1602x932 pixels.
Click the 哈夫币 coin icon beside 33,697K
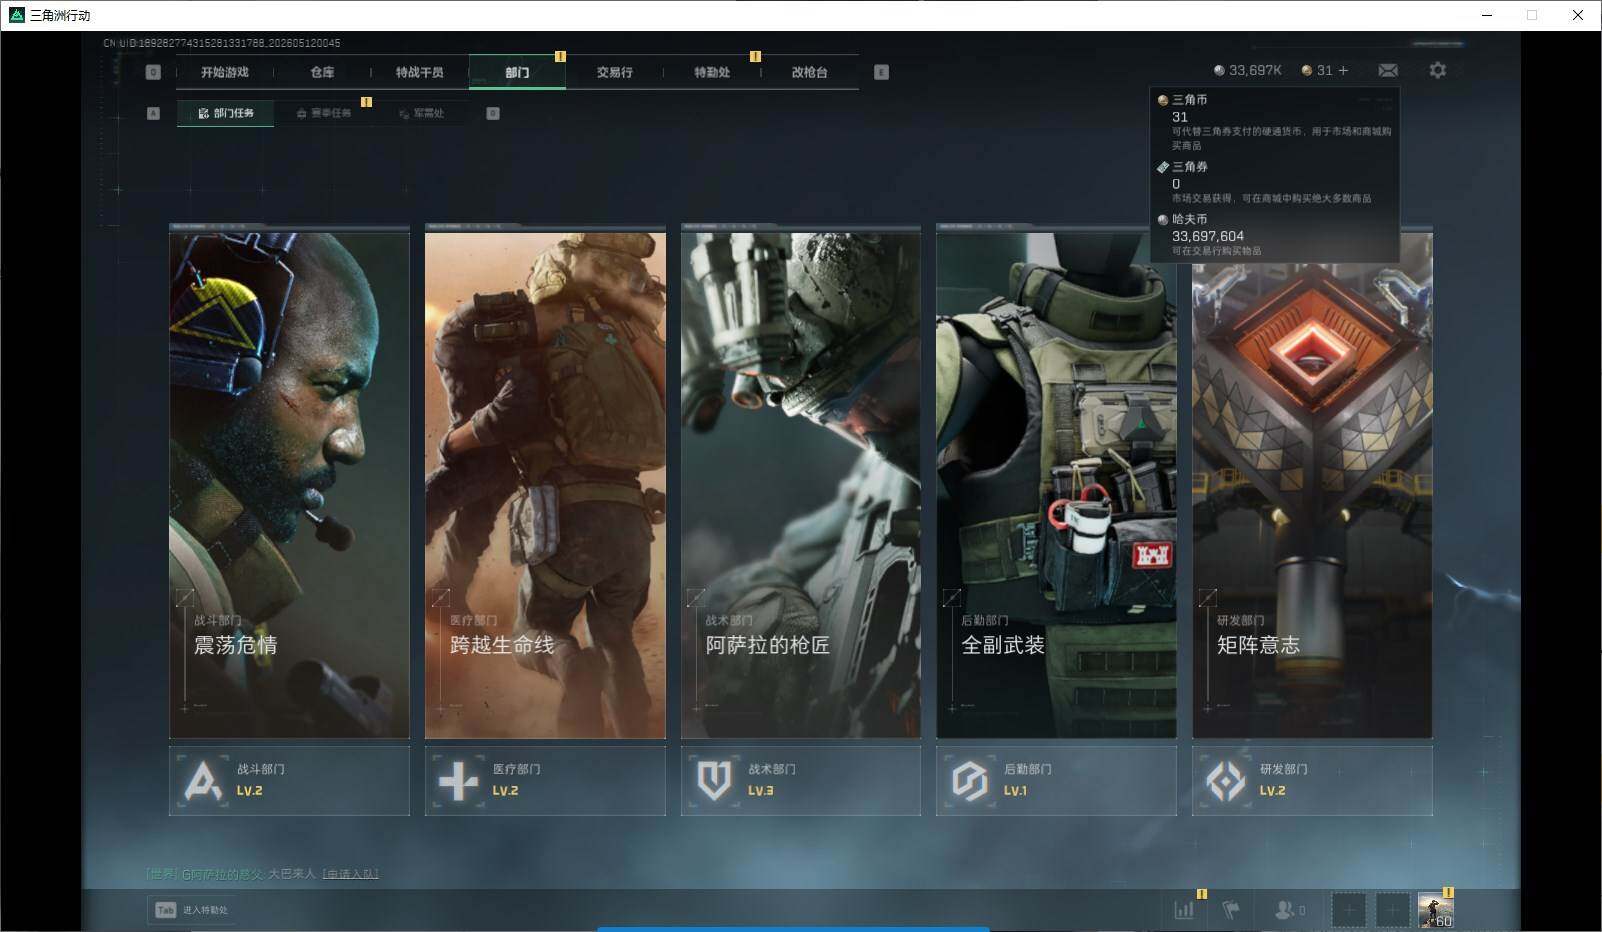click(1219, 70)
